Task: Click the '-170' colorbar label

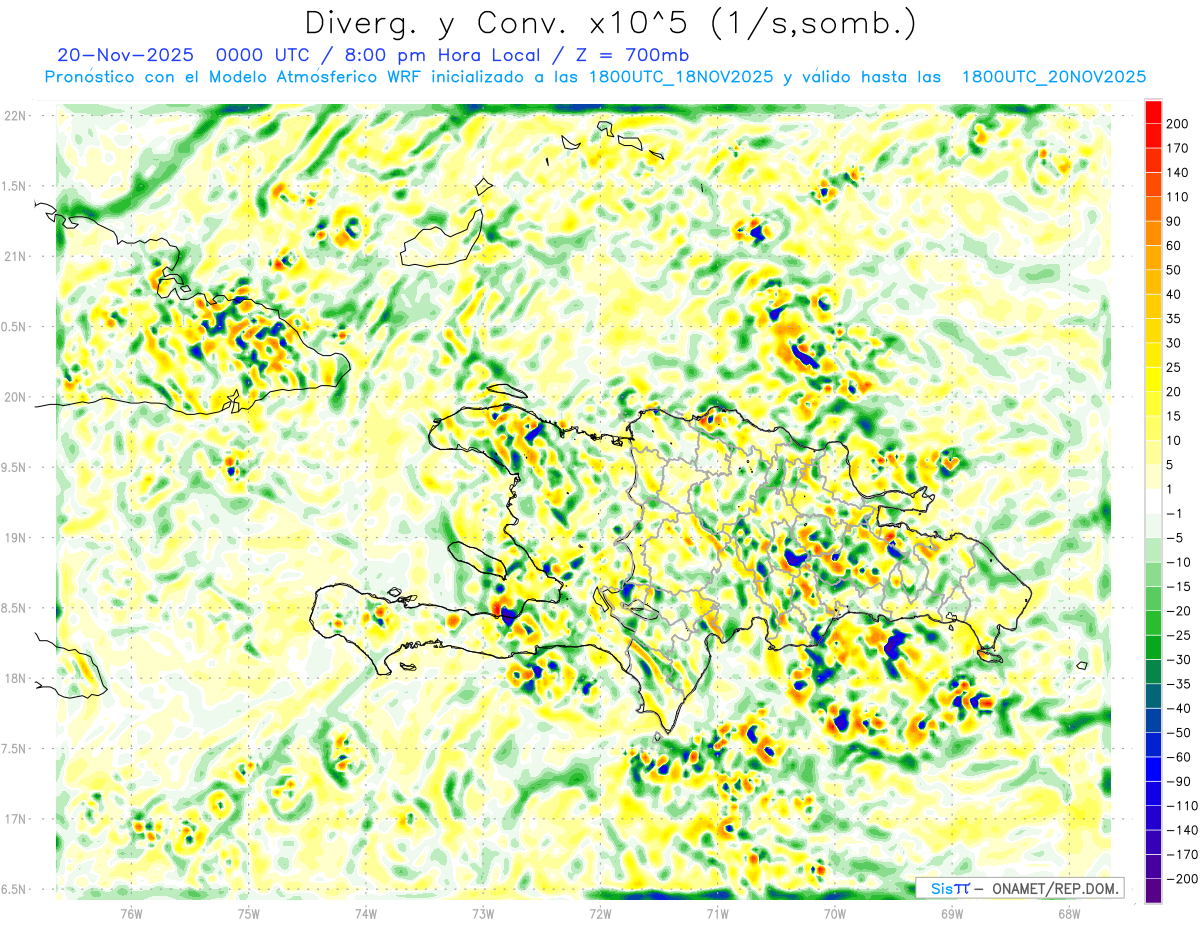Action: click(x=1181, y=854)
